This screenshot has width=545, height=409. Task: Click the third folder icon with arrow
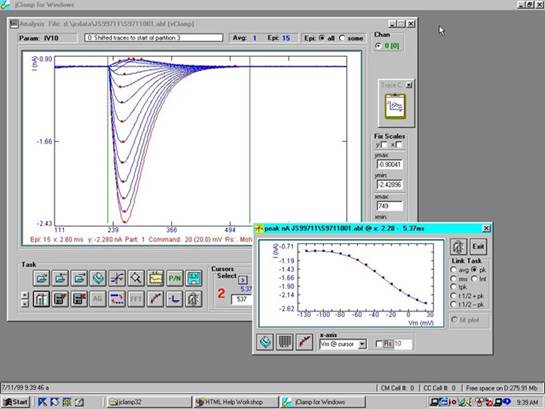[79, 278]
